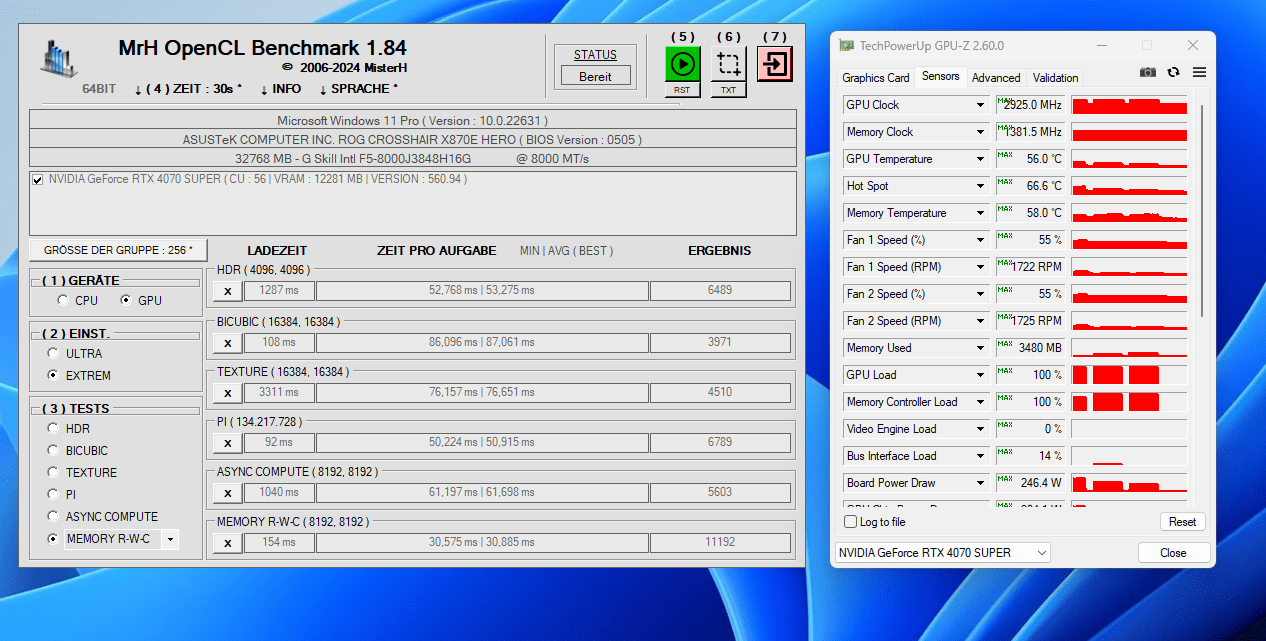This screenshot has width=1266, height=641.
Task: Open the GPU Load sensor dropdown
Action: click(x=980, y=375)
